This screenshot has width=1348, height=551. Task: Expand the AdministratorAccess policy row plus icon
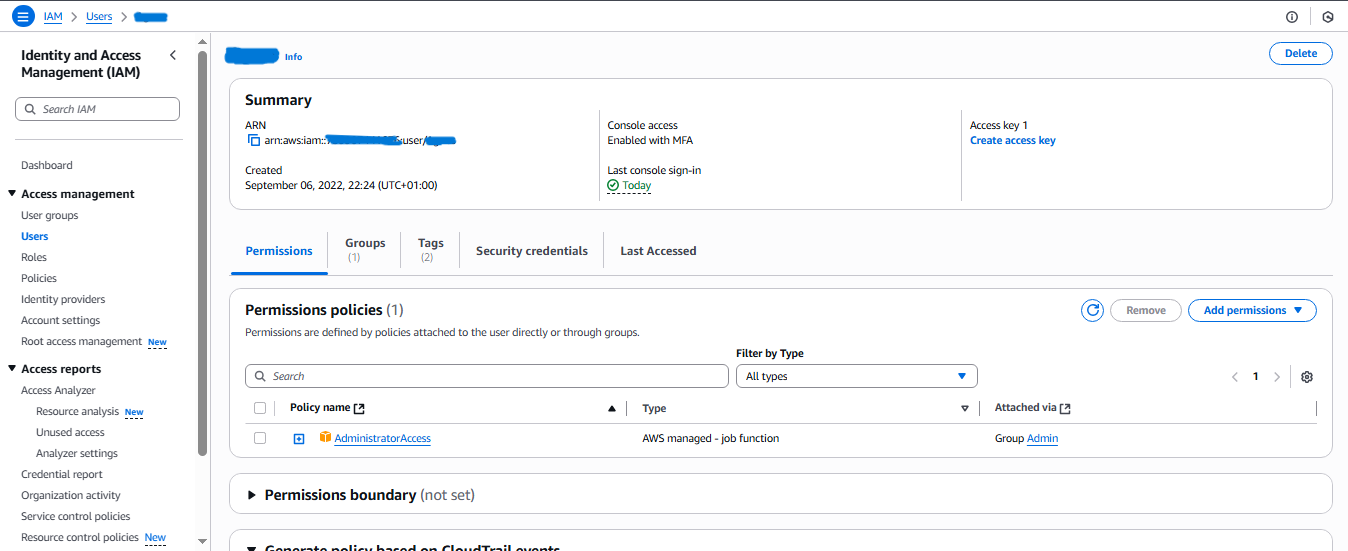pos(298,439)
